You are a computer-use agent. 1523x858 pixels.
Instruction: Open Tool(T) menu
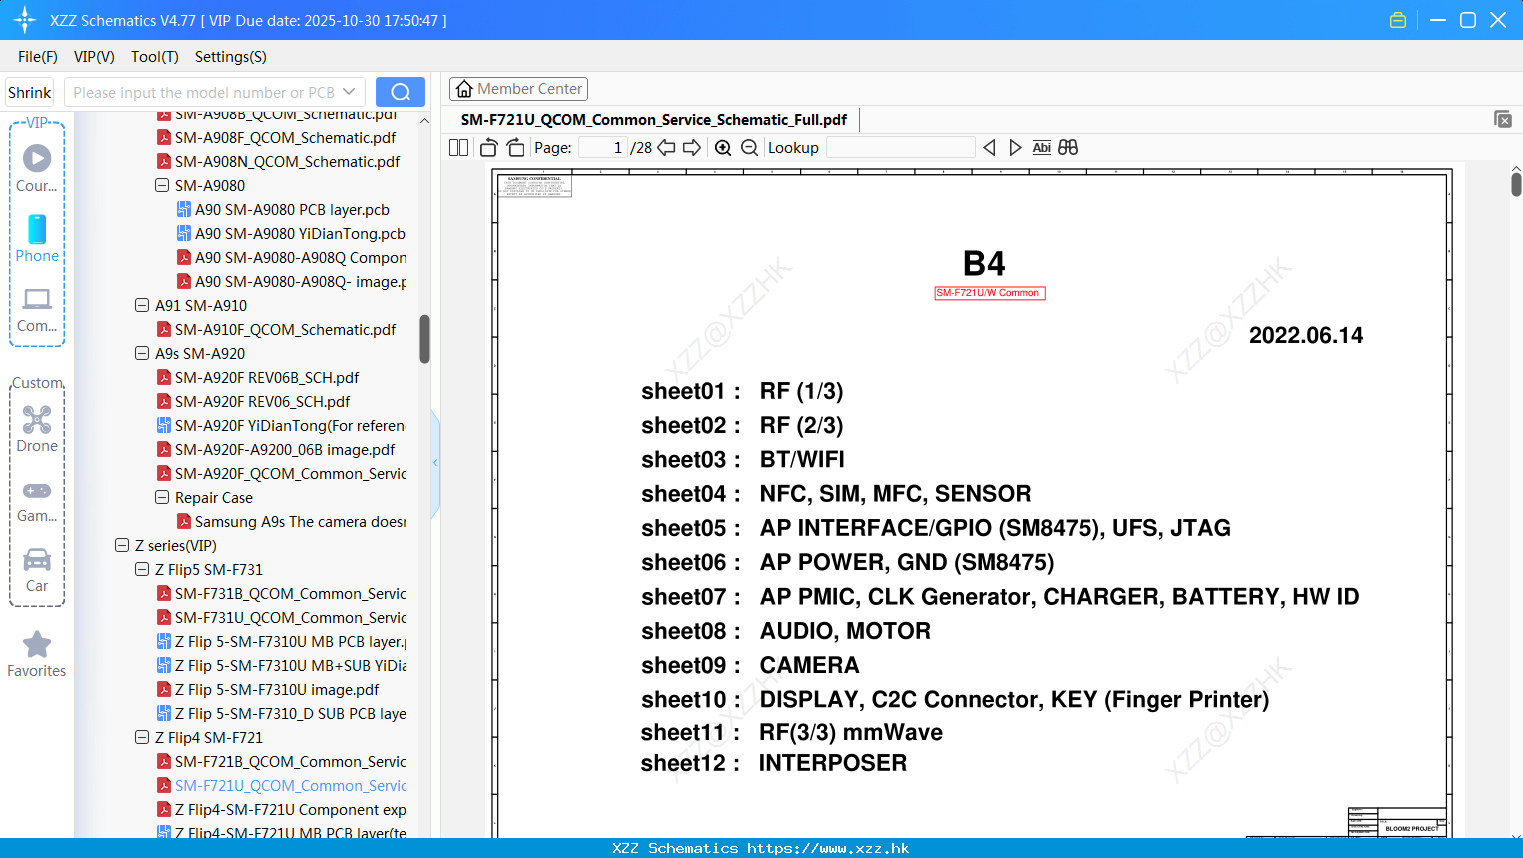(x=155, y=57)
